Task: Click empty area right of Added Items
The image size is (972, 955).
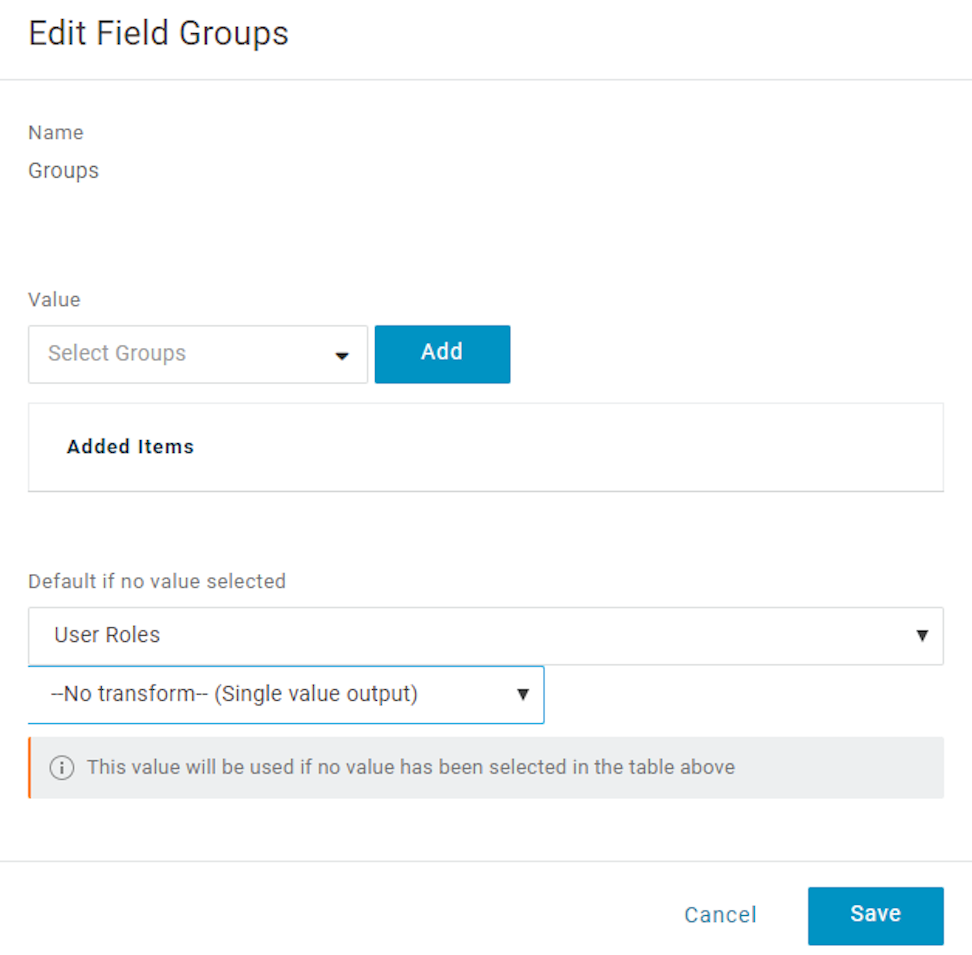Action: [x=600, y=447]
